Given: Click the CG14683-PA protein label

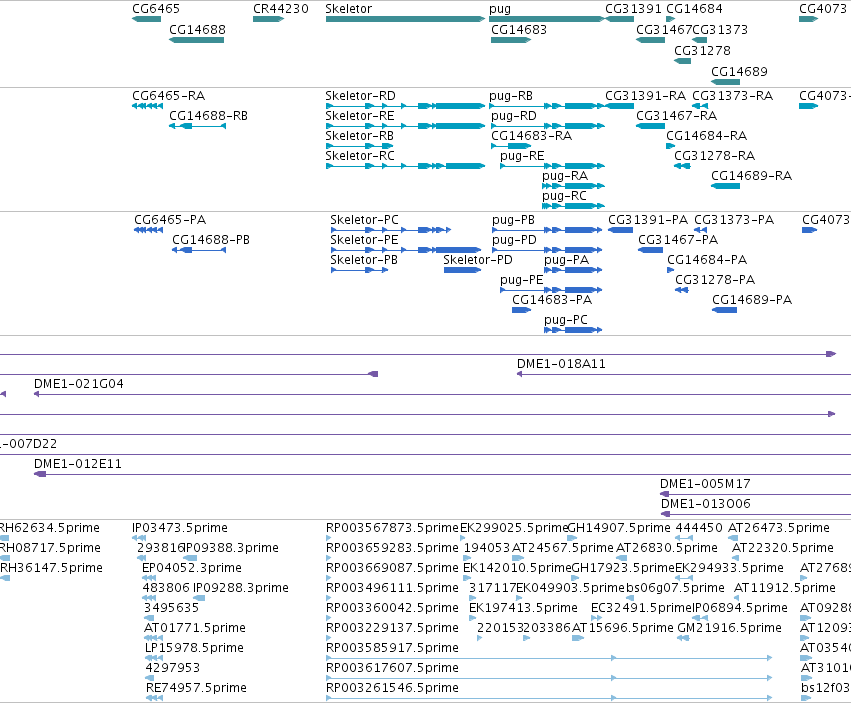Looking at the screenshot, I should [x=552, y=300].
